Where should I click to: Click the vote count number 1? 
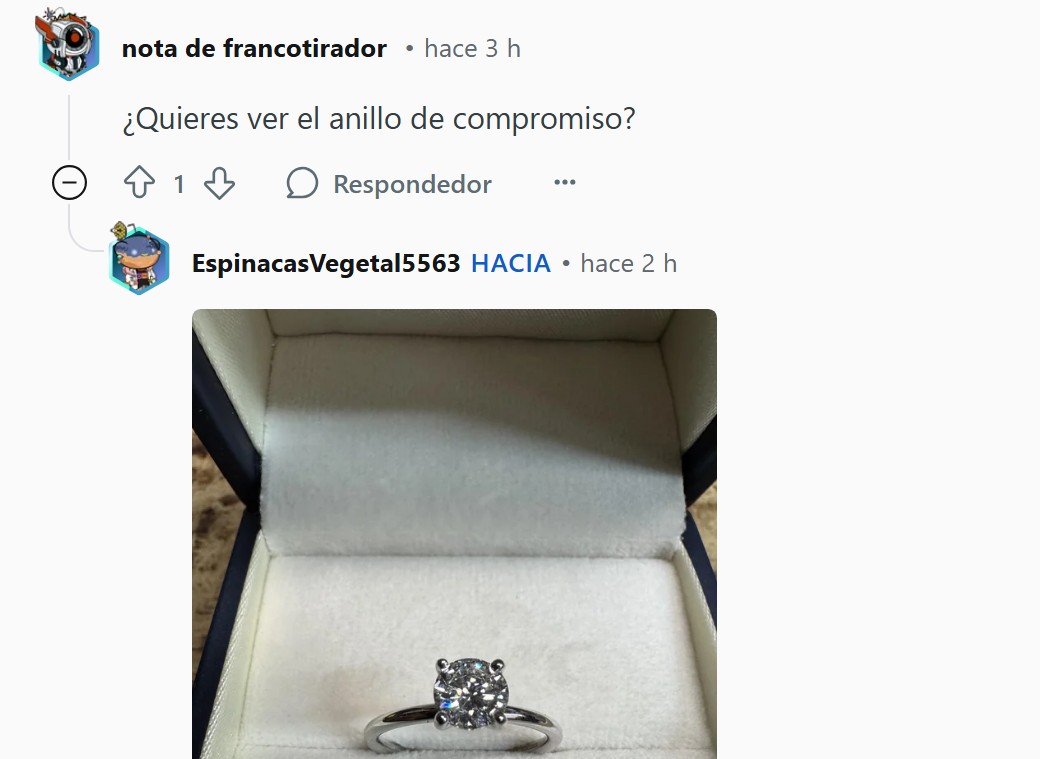pos(179,184)
